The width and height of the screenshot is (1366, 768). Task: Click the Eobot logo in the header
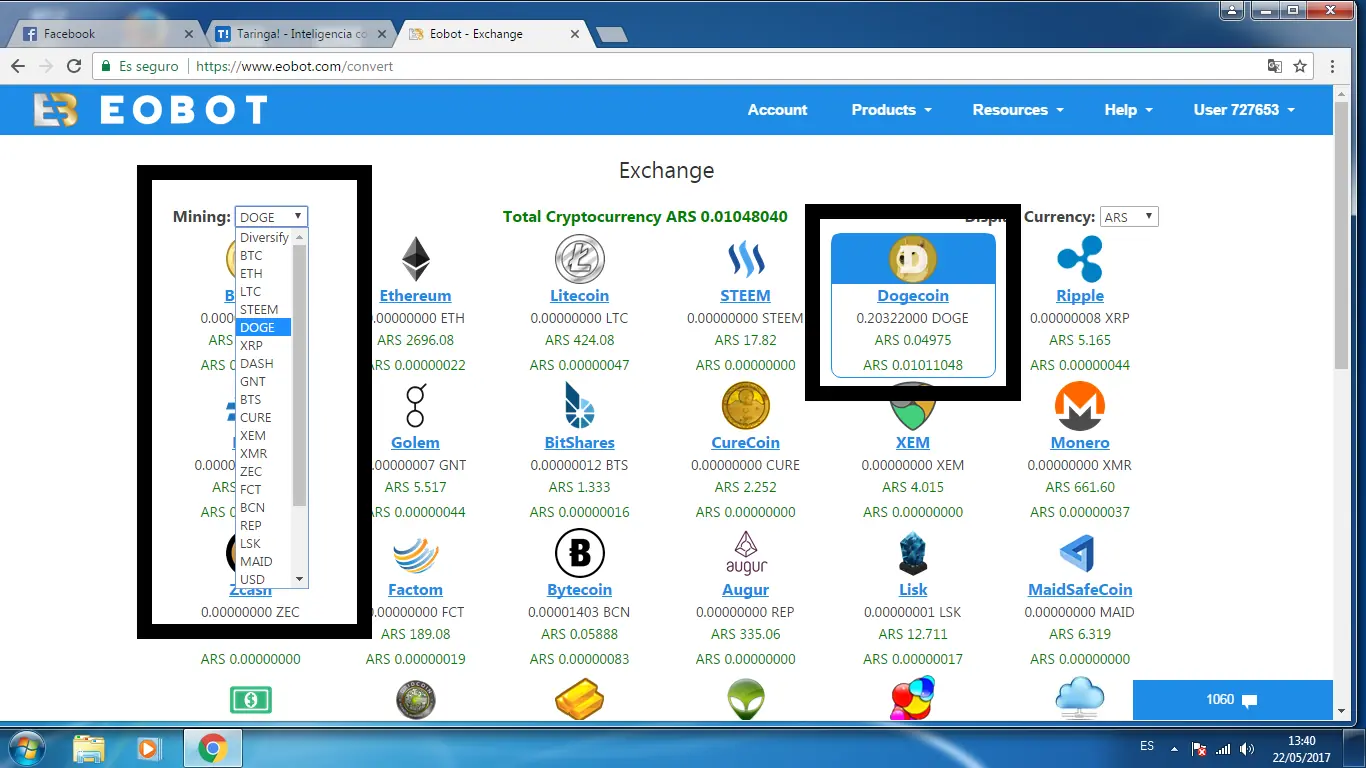coord(150,110)
